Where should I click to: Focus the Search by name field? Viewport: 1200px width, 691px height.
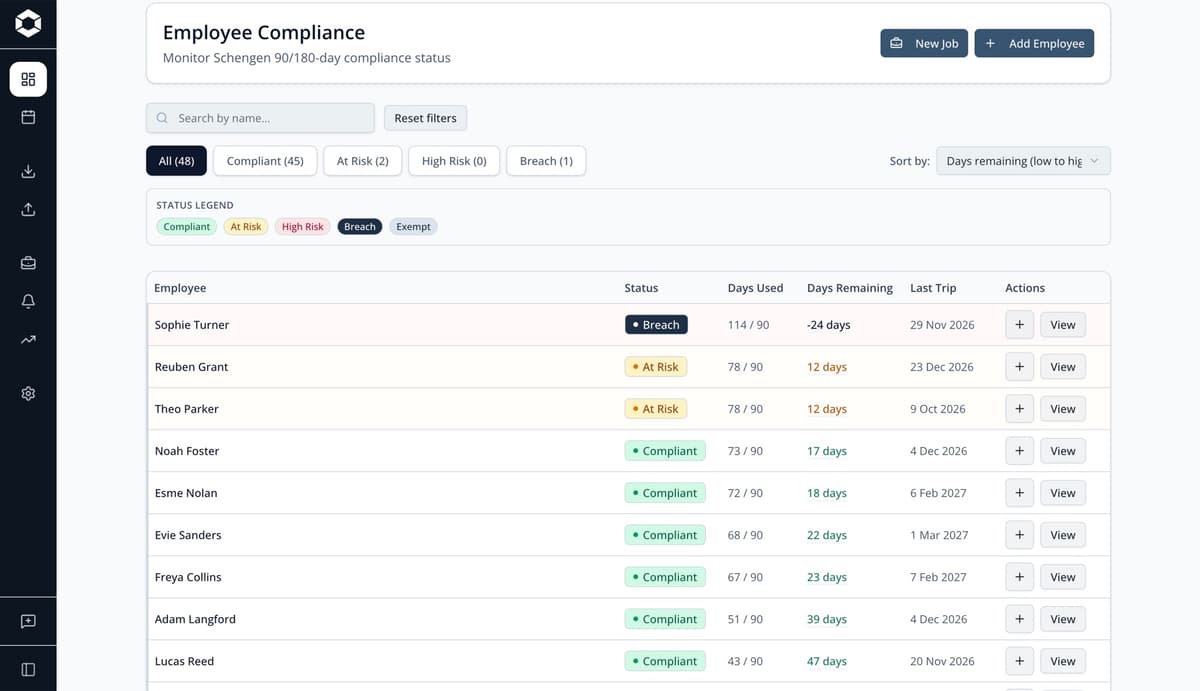tap(260, 118)
